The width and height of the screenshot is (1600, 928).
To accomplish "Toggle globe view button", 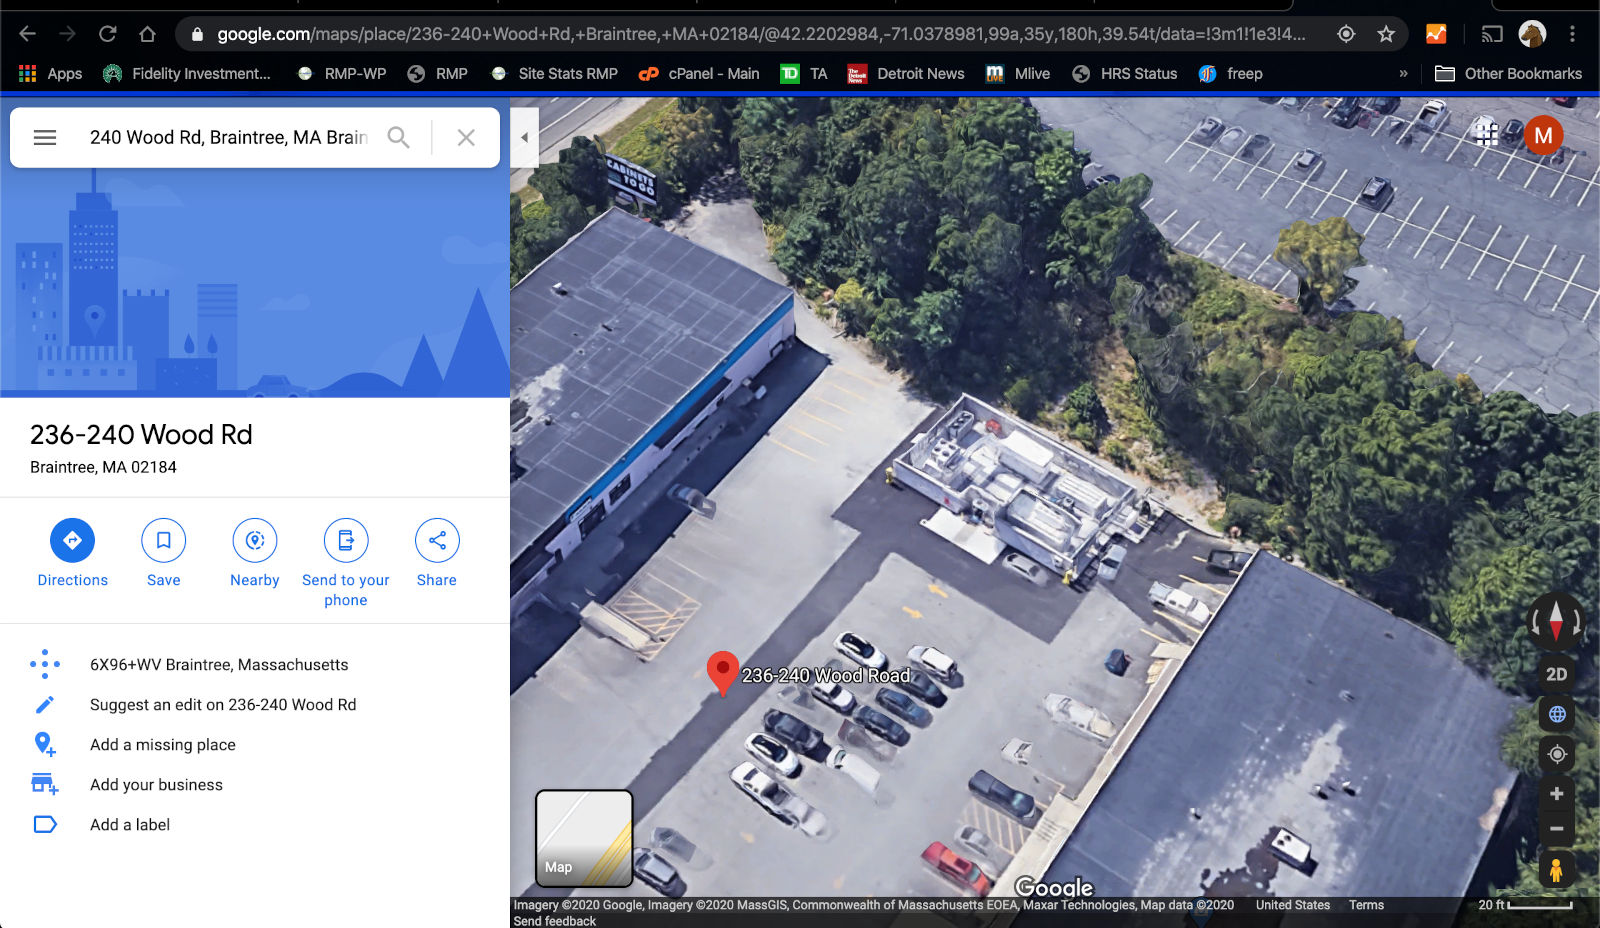I will point(1556,714).
